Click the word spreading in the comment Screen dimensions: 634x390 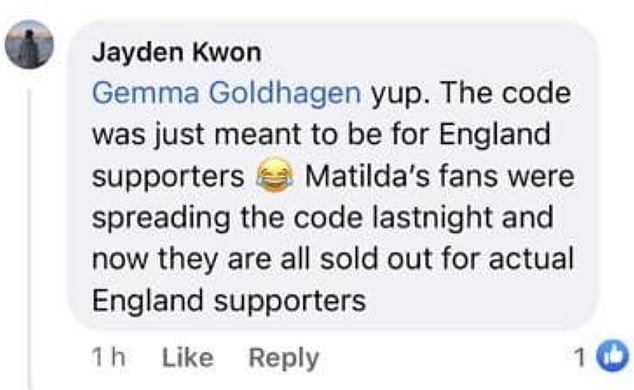[161, 219]
